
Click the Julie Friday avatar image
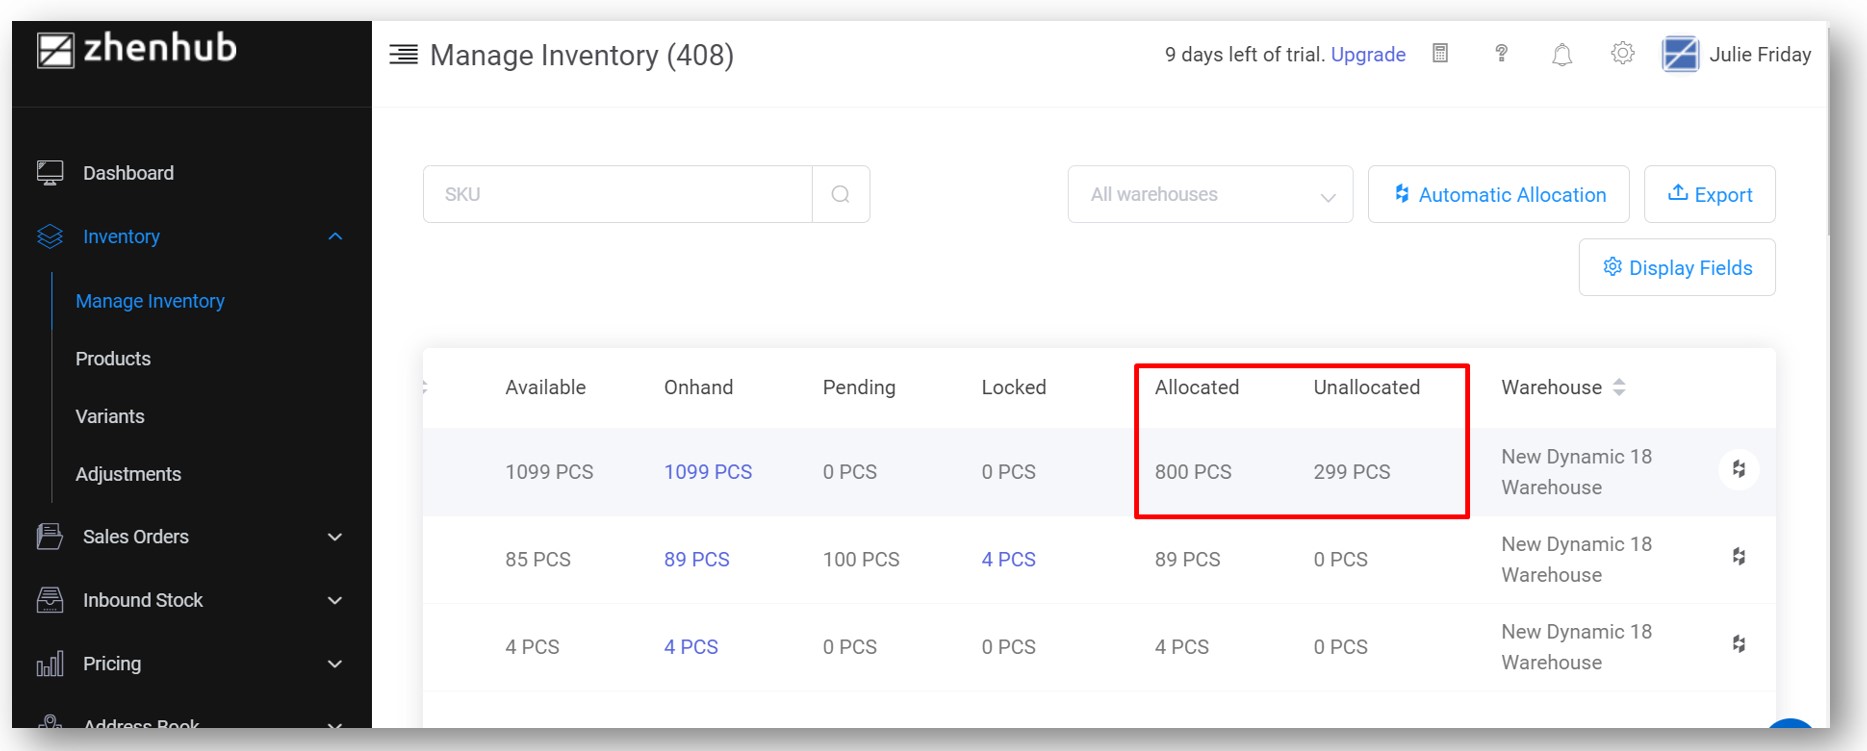pos(1680,54)
